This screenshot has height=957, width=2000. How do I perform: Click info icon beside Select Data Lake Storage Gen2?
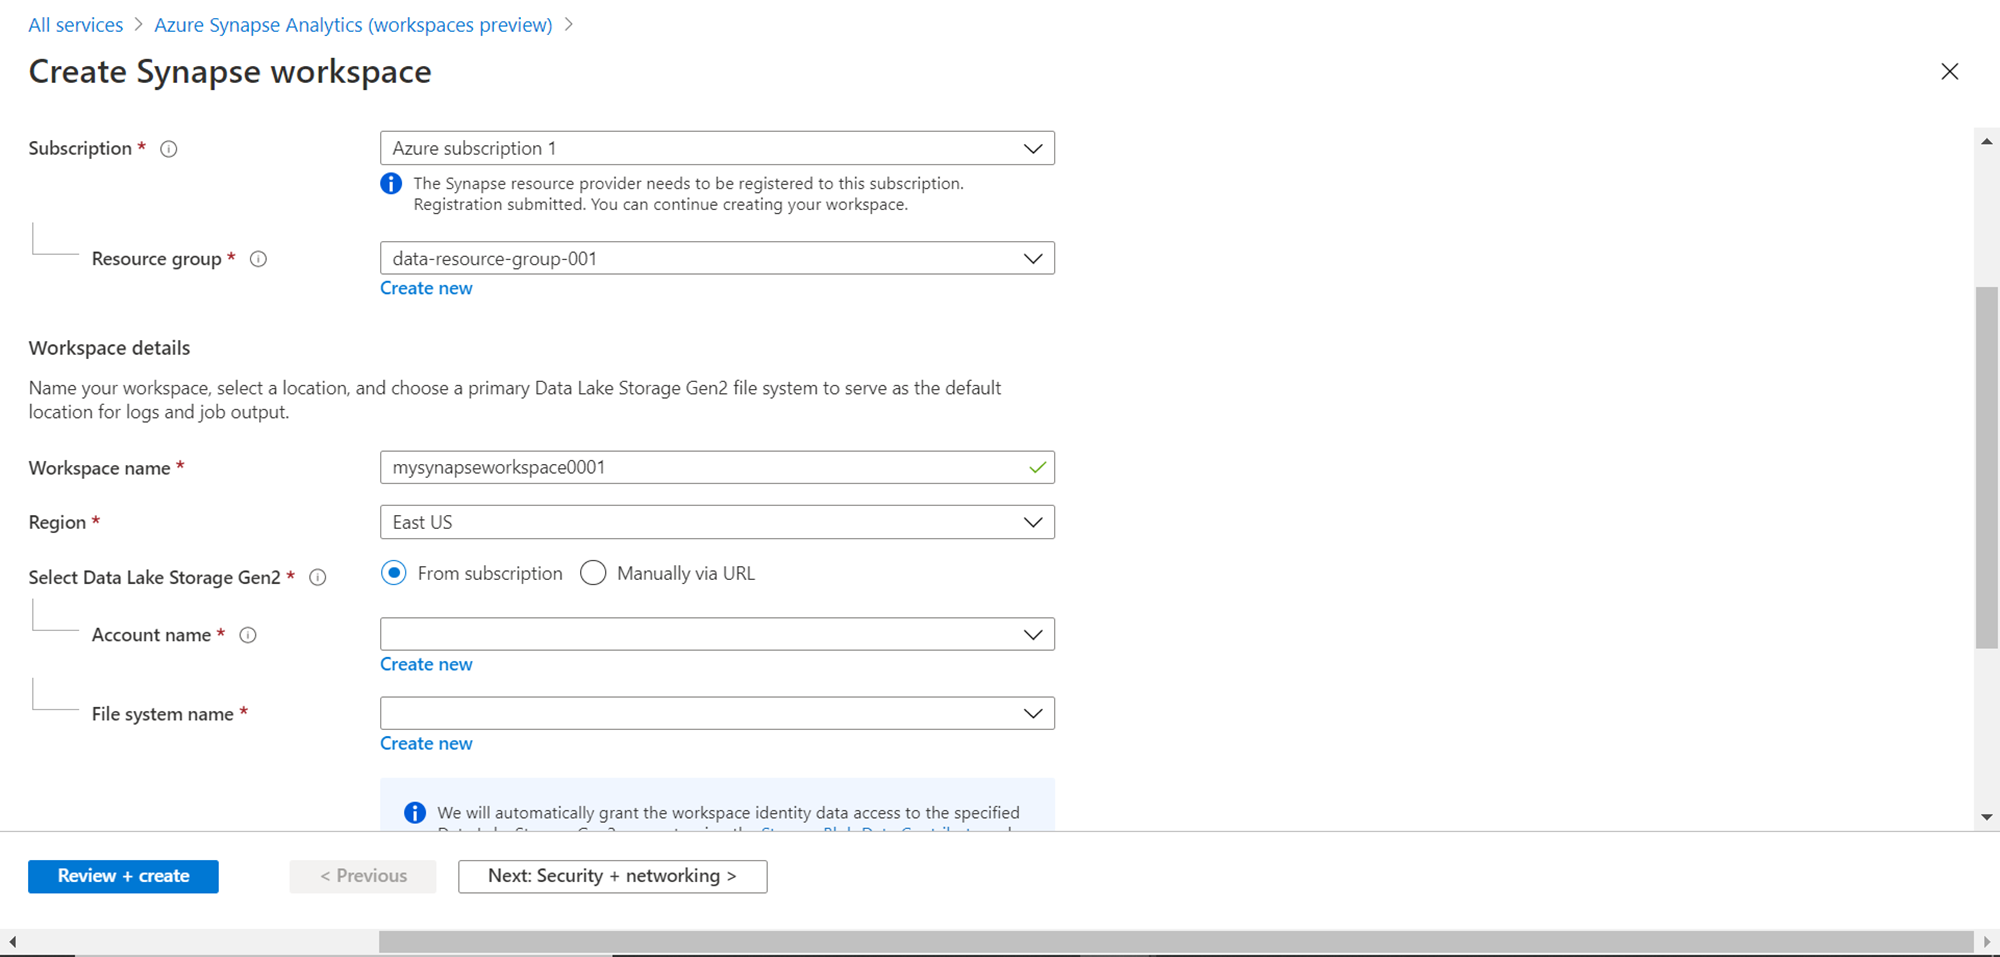pyautogui.click(x=318, y=577)
